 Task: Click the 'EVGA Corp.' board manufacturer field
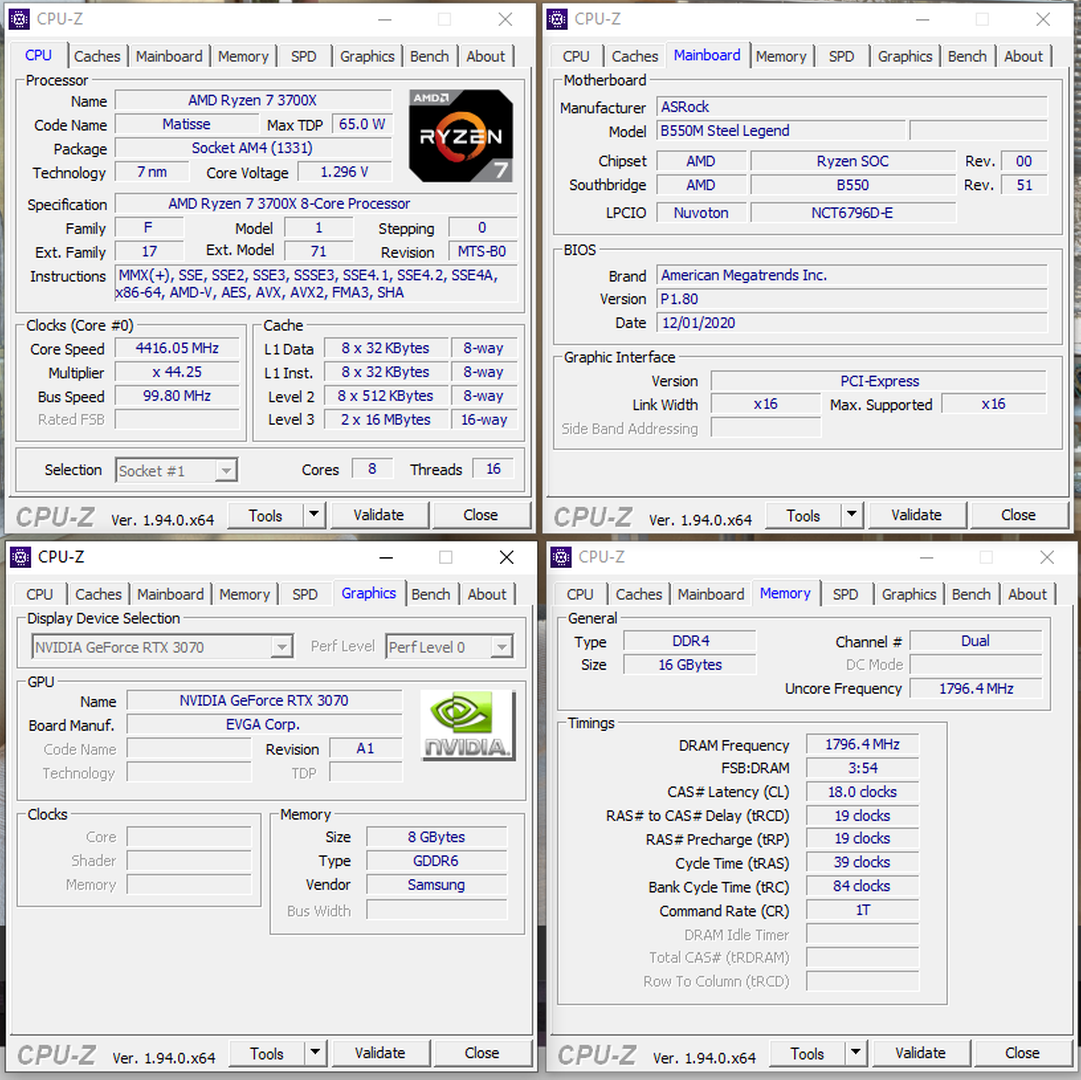click(x=264, y=725)
